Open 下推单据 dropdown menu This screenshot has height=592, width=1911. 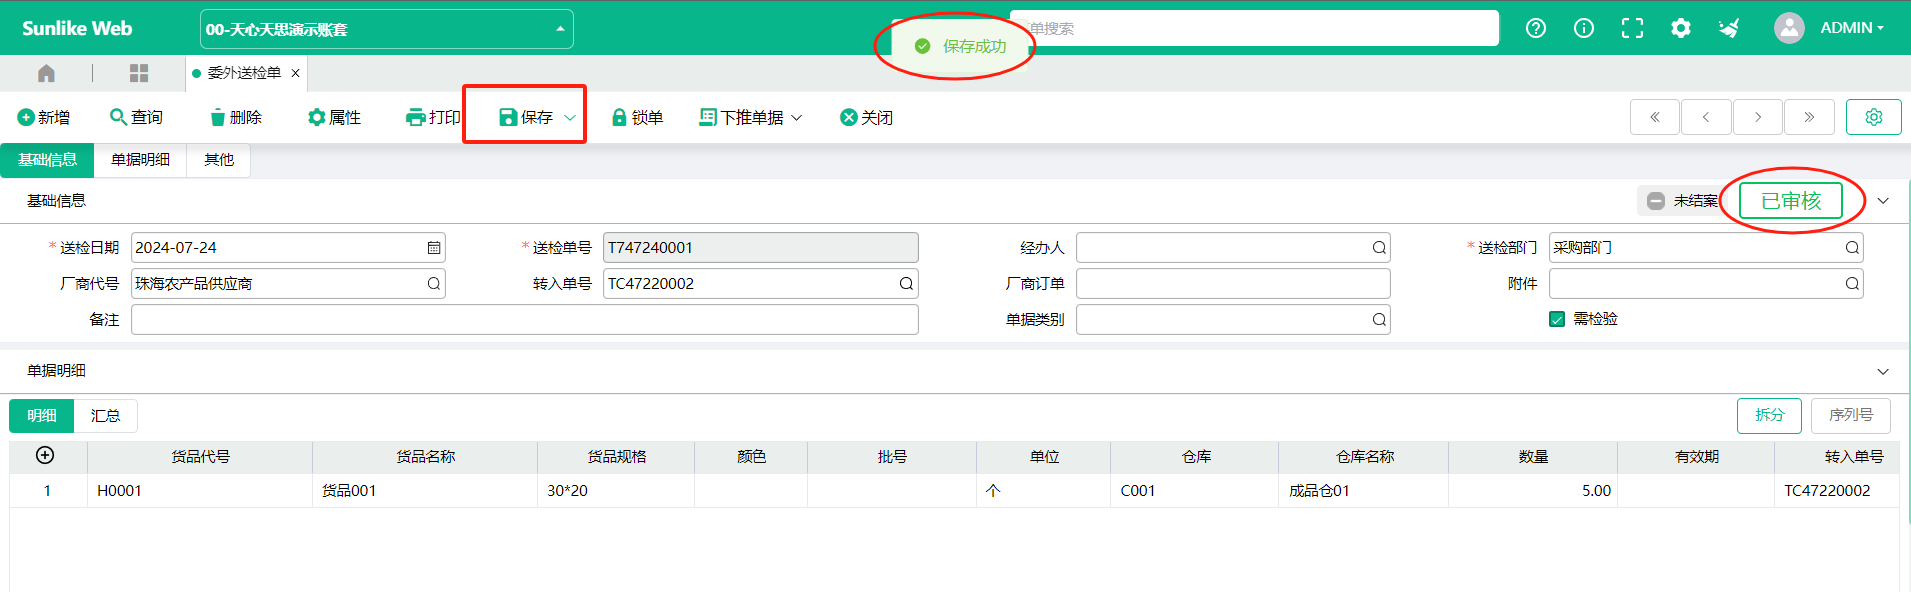pyautogui.click(x=750, y=117)
